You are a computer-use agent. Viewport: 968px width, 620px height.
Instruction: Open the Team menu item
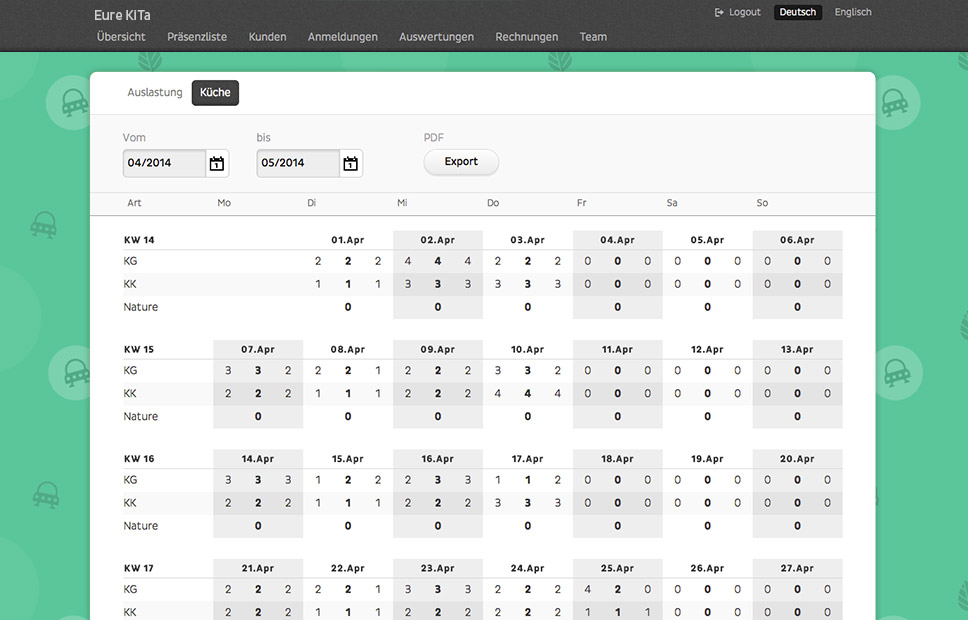(593, 37)
